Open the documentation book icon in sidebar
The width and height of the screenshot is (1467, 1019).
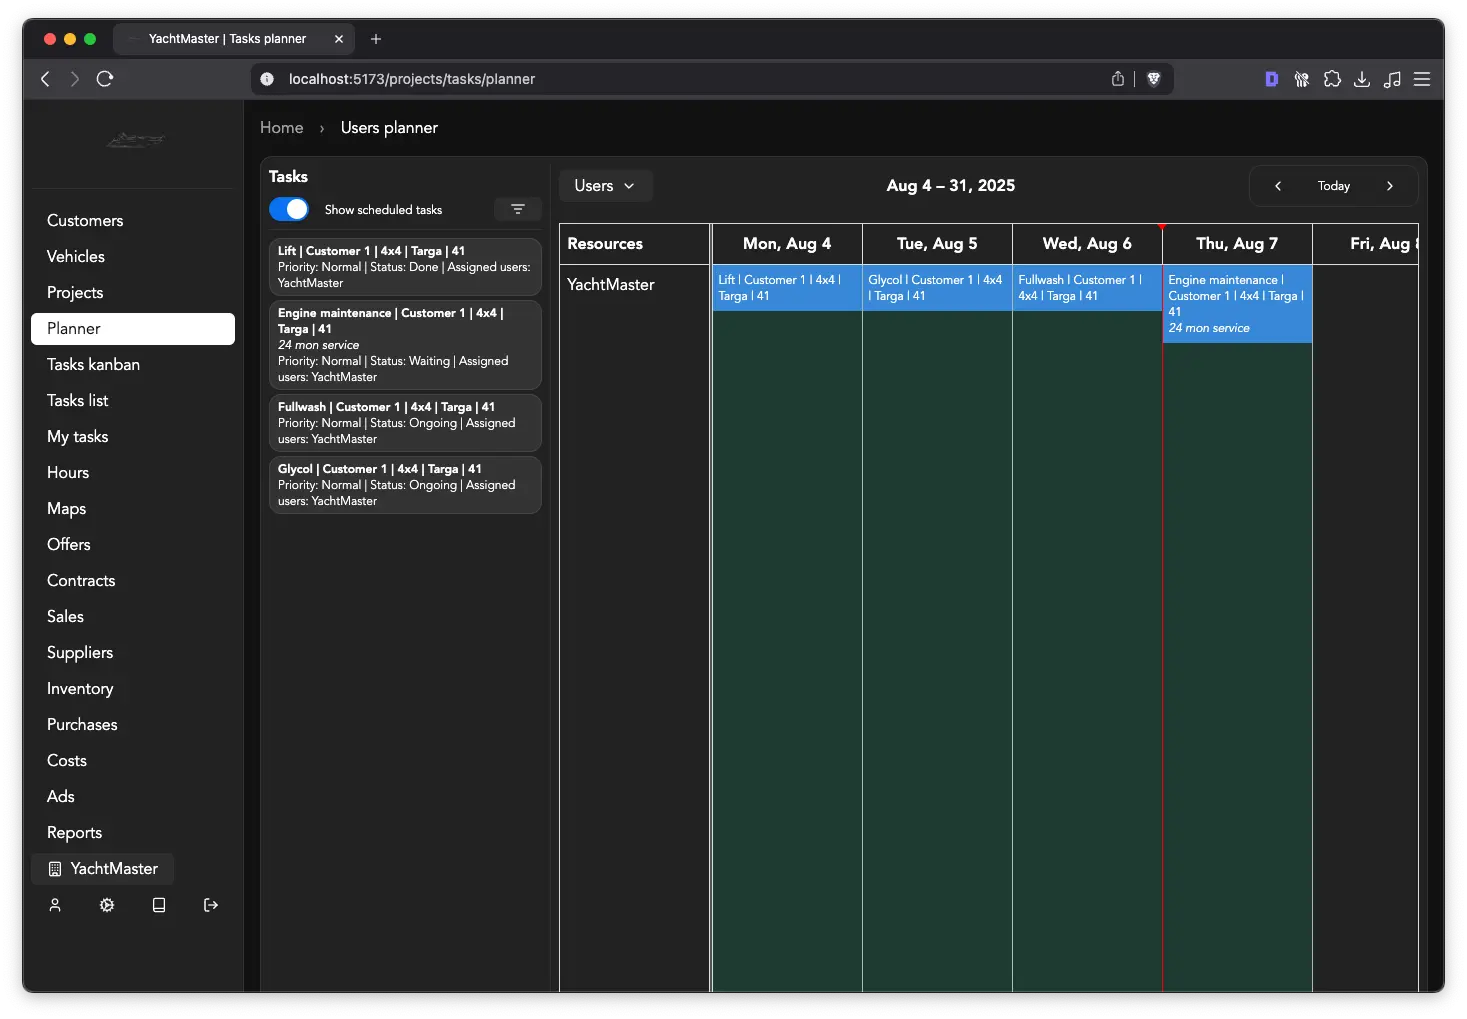[x=159, y=905]
